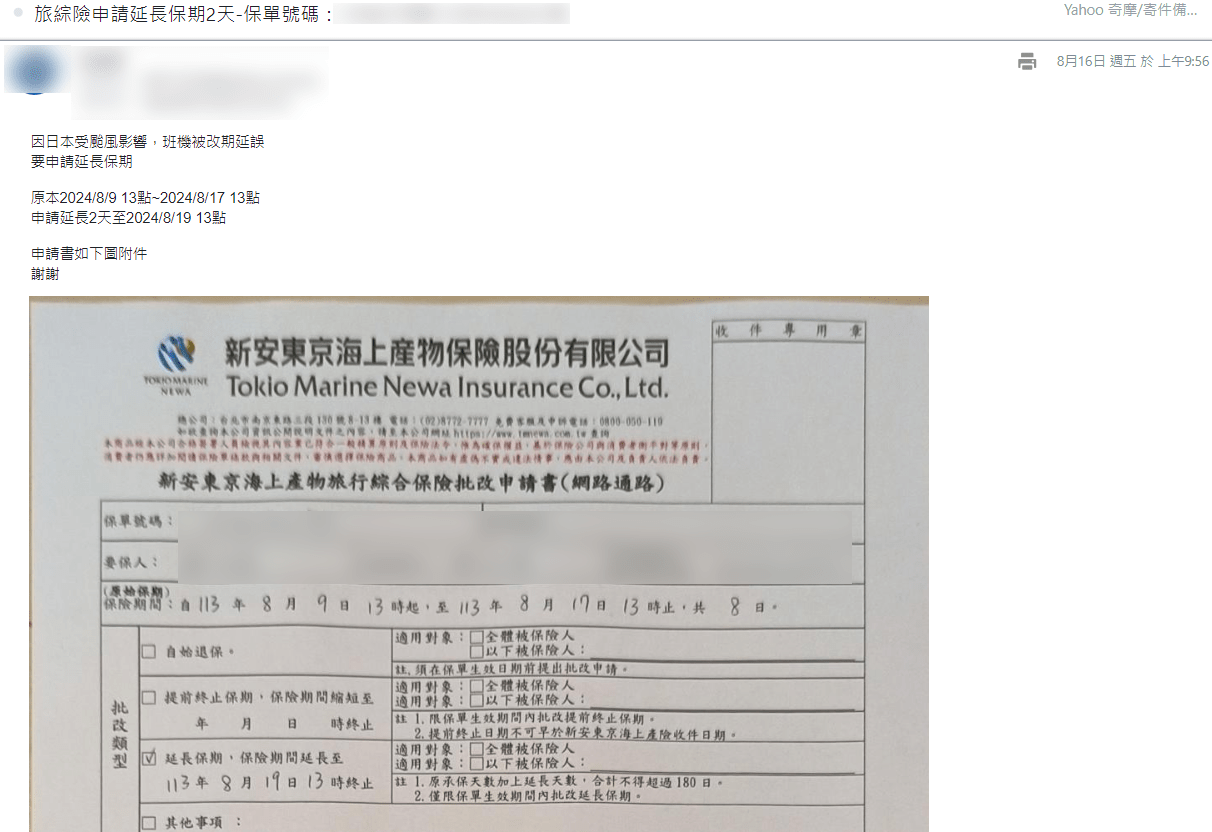Open the Yahoo 奇摩/寄件備 folder label
Screen dimensions: 1212x832
1131,10
